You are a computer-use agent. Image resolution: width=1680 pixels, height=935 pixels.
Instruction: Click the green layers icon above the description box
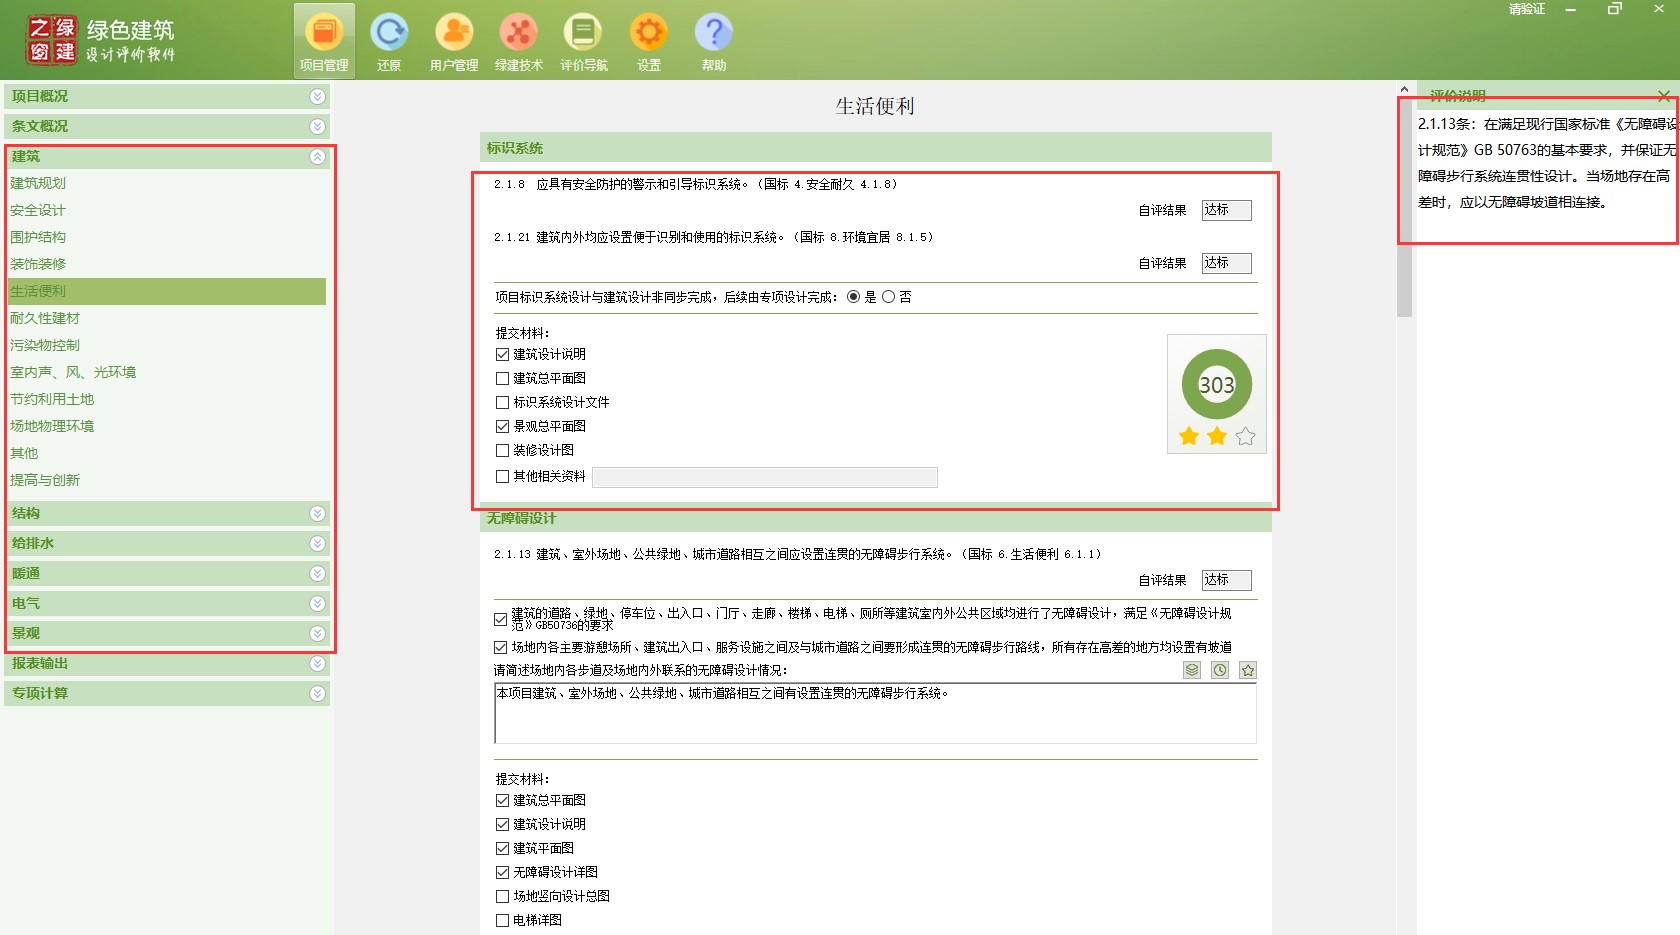(1192, 670)
